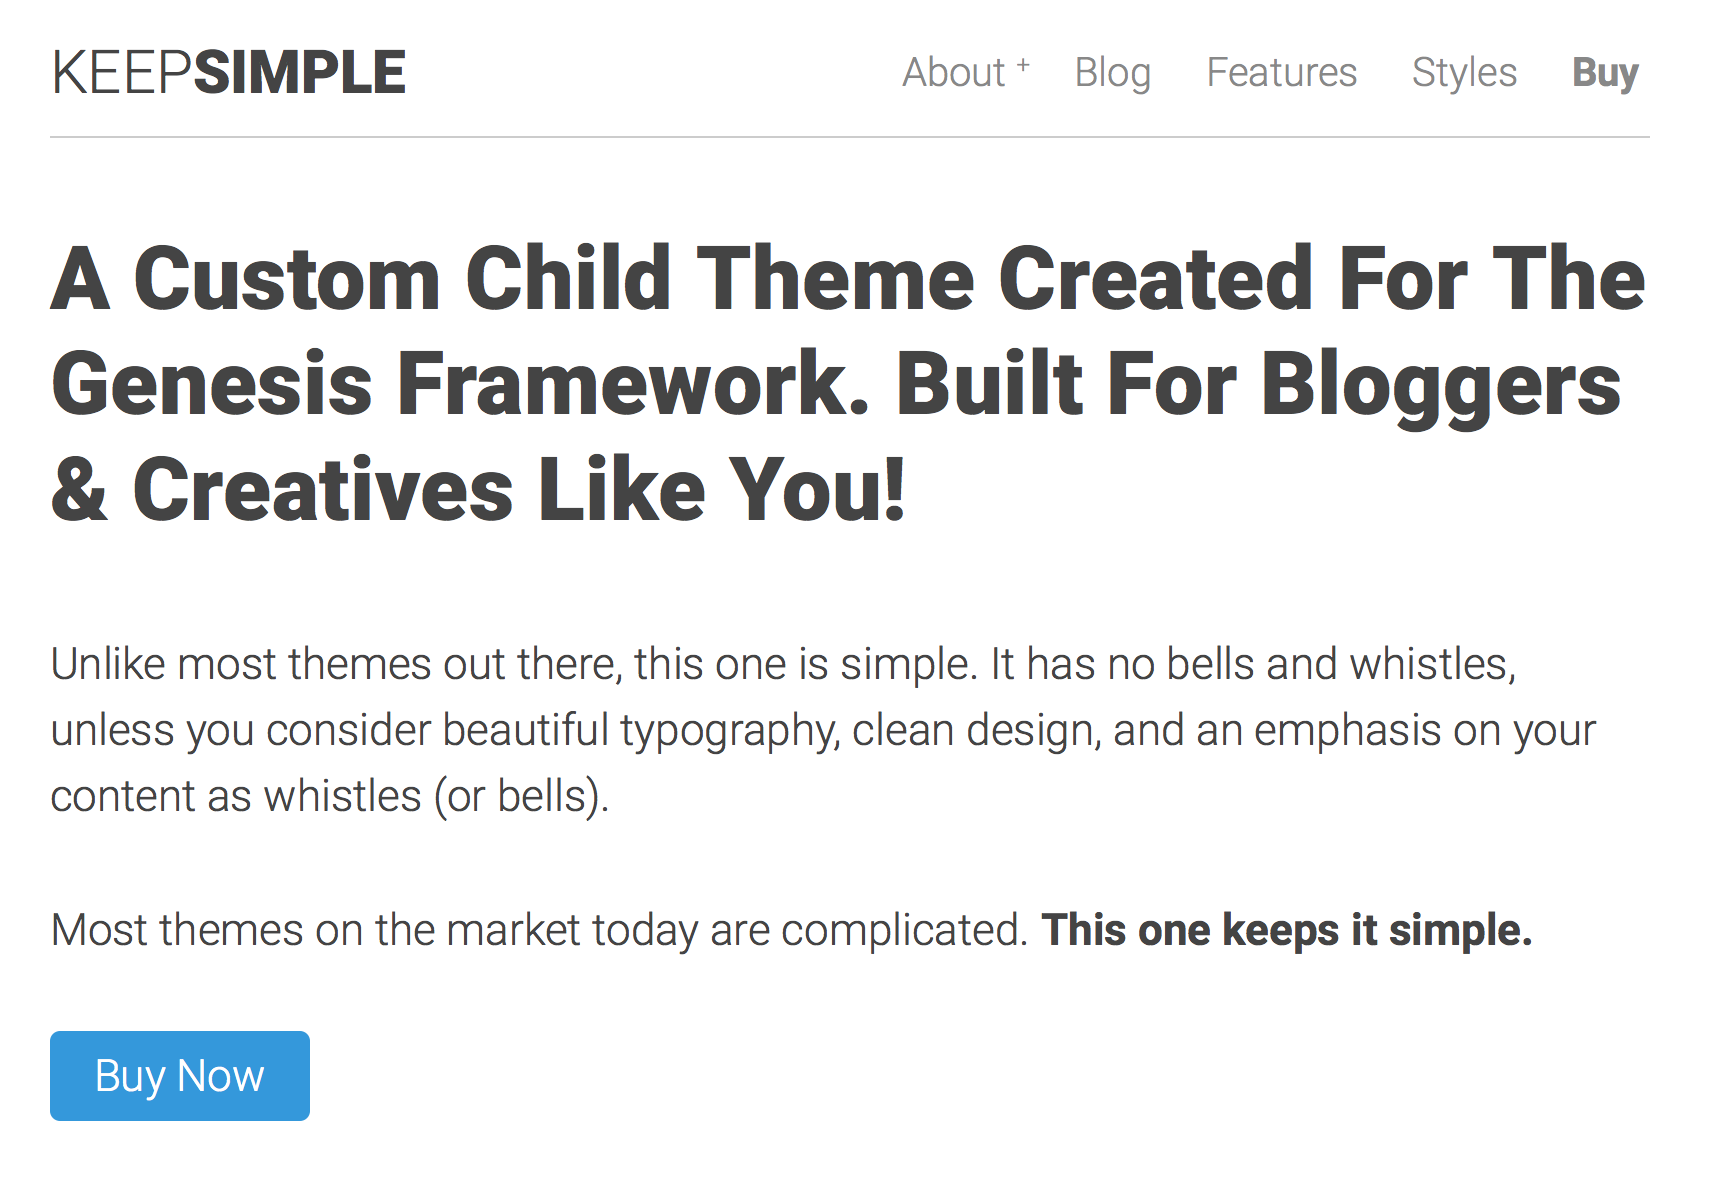This screenshot has width=1714, height=1182.
Task: Purchase the theme using Buy Now
Action: pyautogui.click(x=179, y=1075)
